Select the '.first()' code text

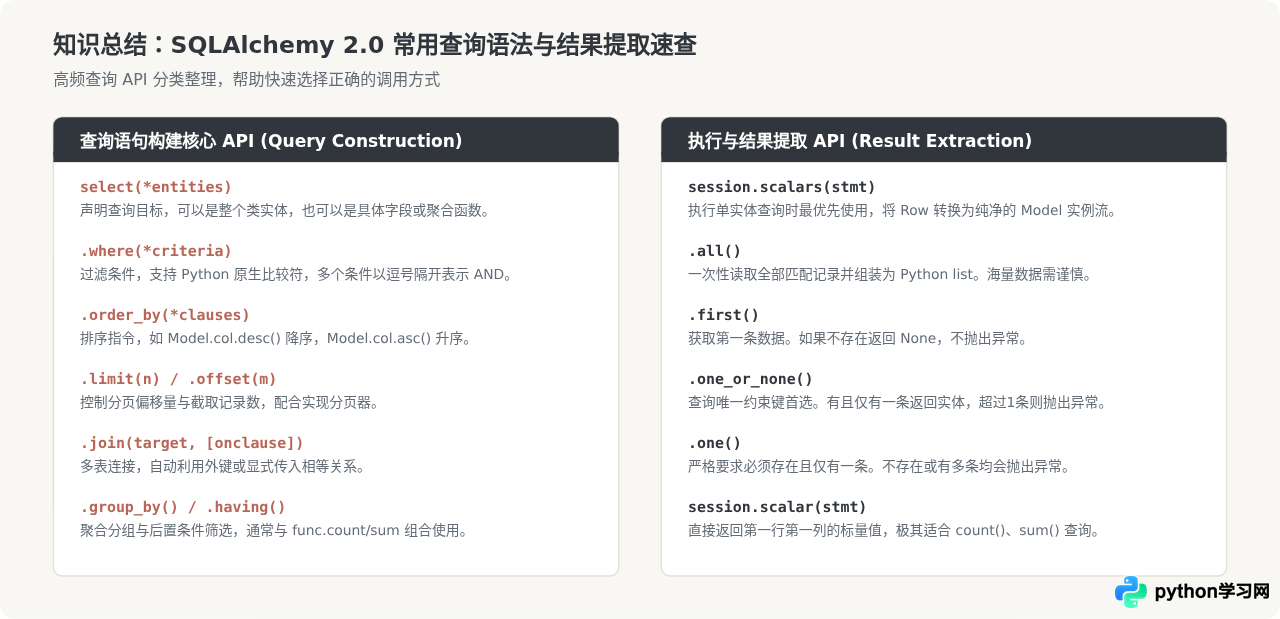click(x=724, y=315)
